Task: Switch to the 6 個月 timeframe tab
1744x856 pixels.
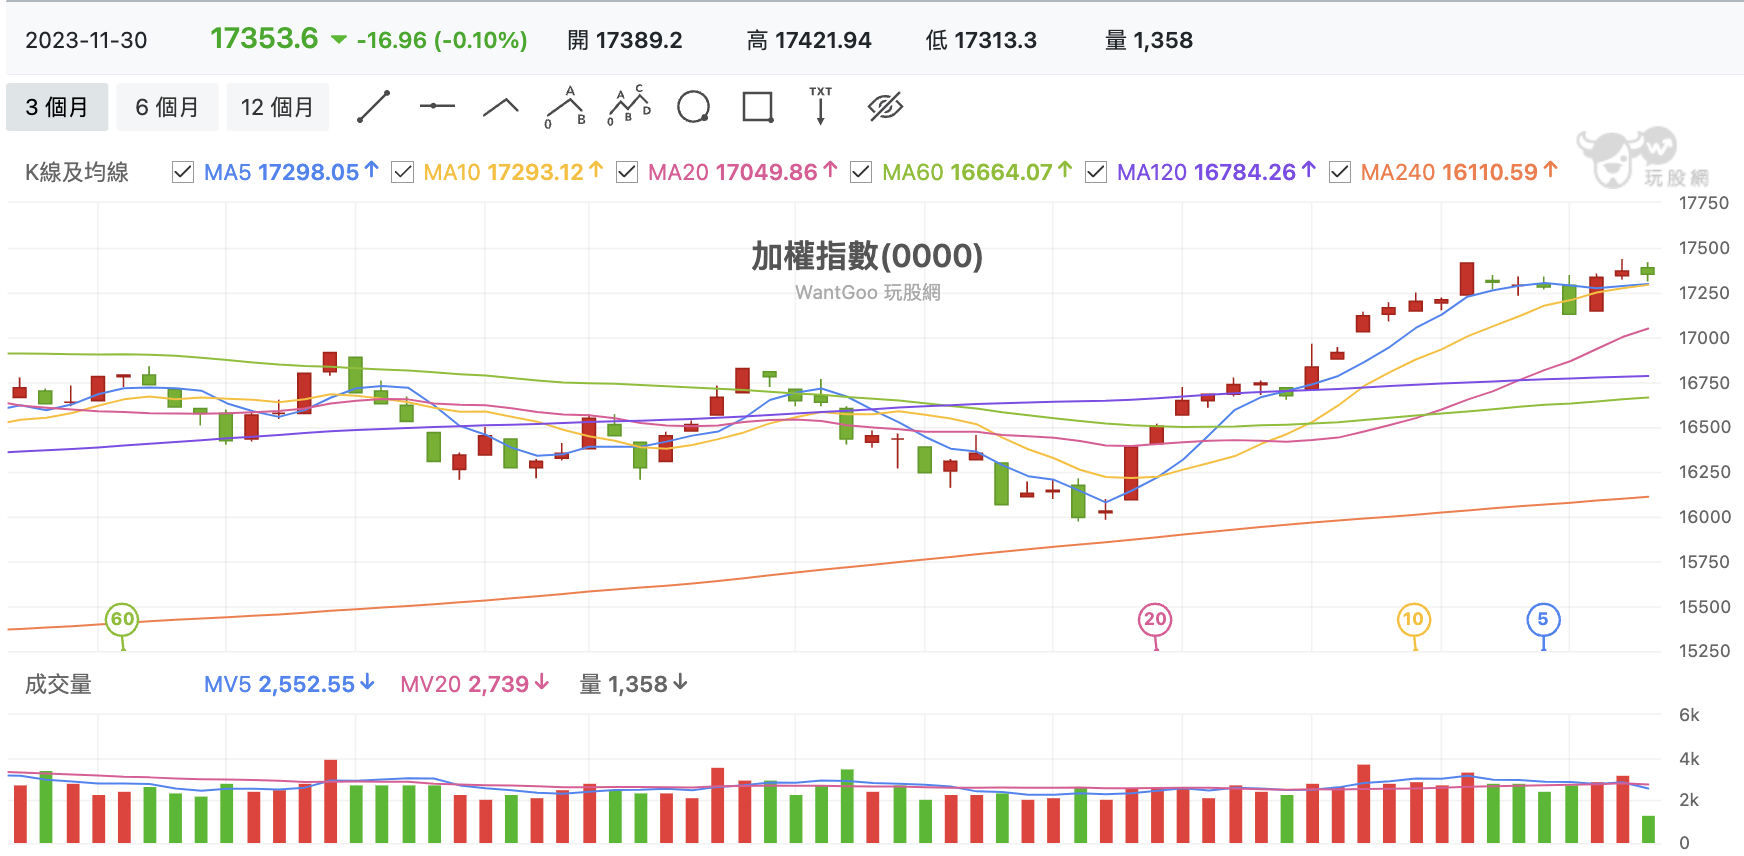Action: [167, 105]
